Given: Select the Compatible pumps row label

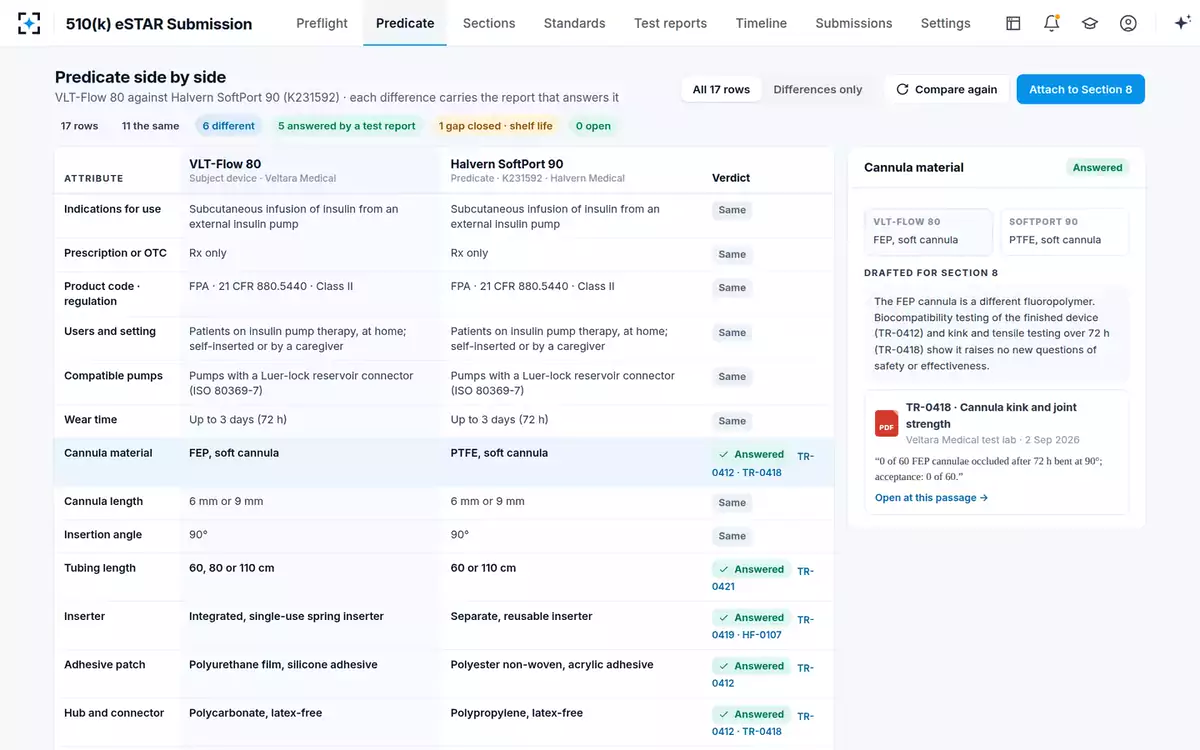Looking at the screenshot, I should (x=113, y=376).
